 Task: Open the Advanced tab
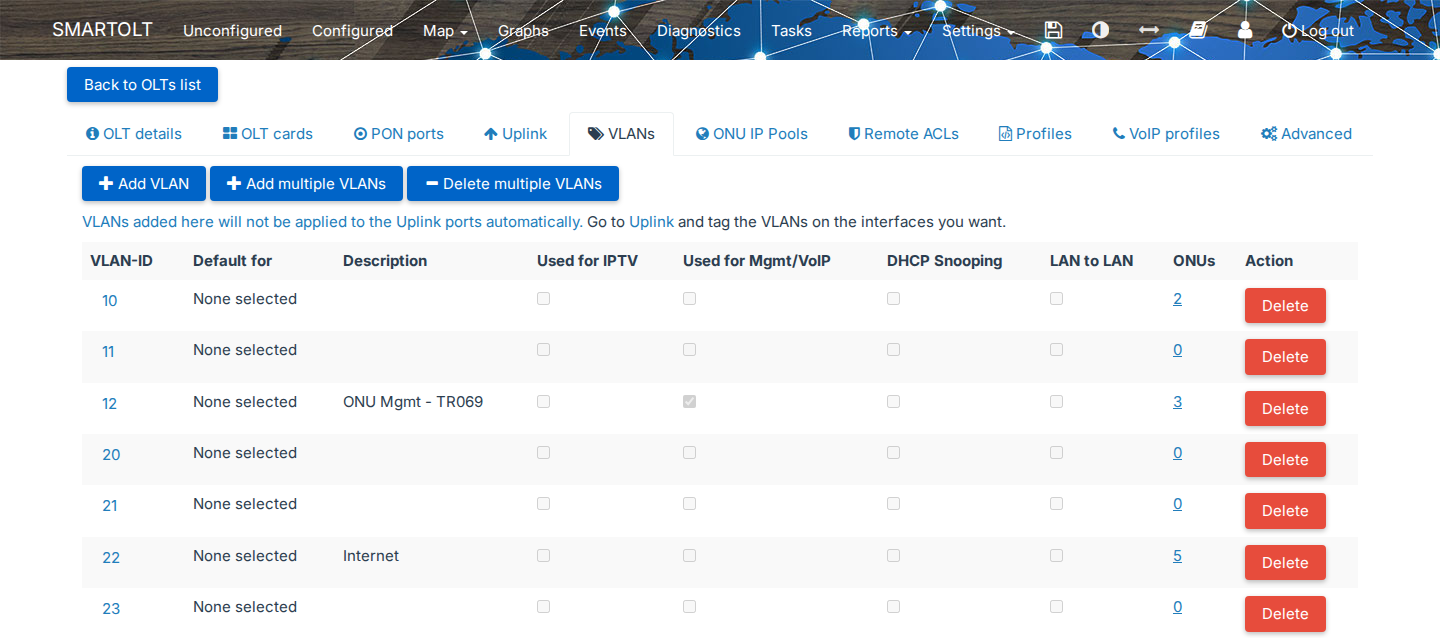(1306, 134)
